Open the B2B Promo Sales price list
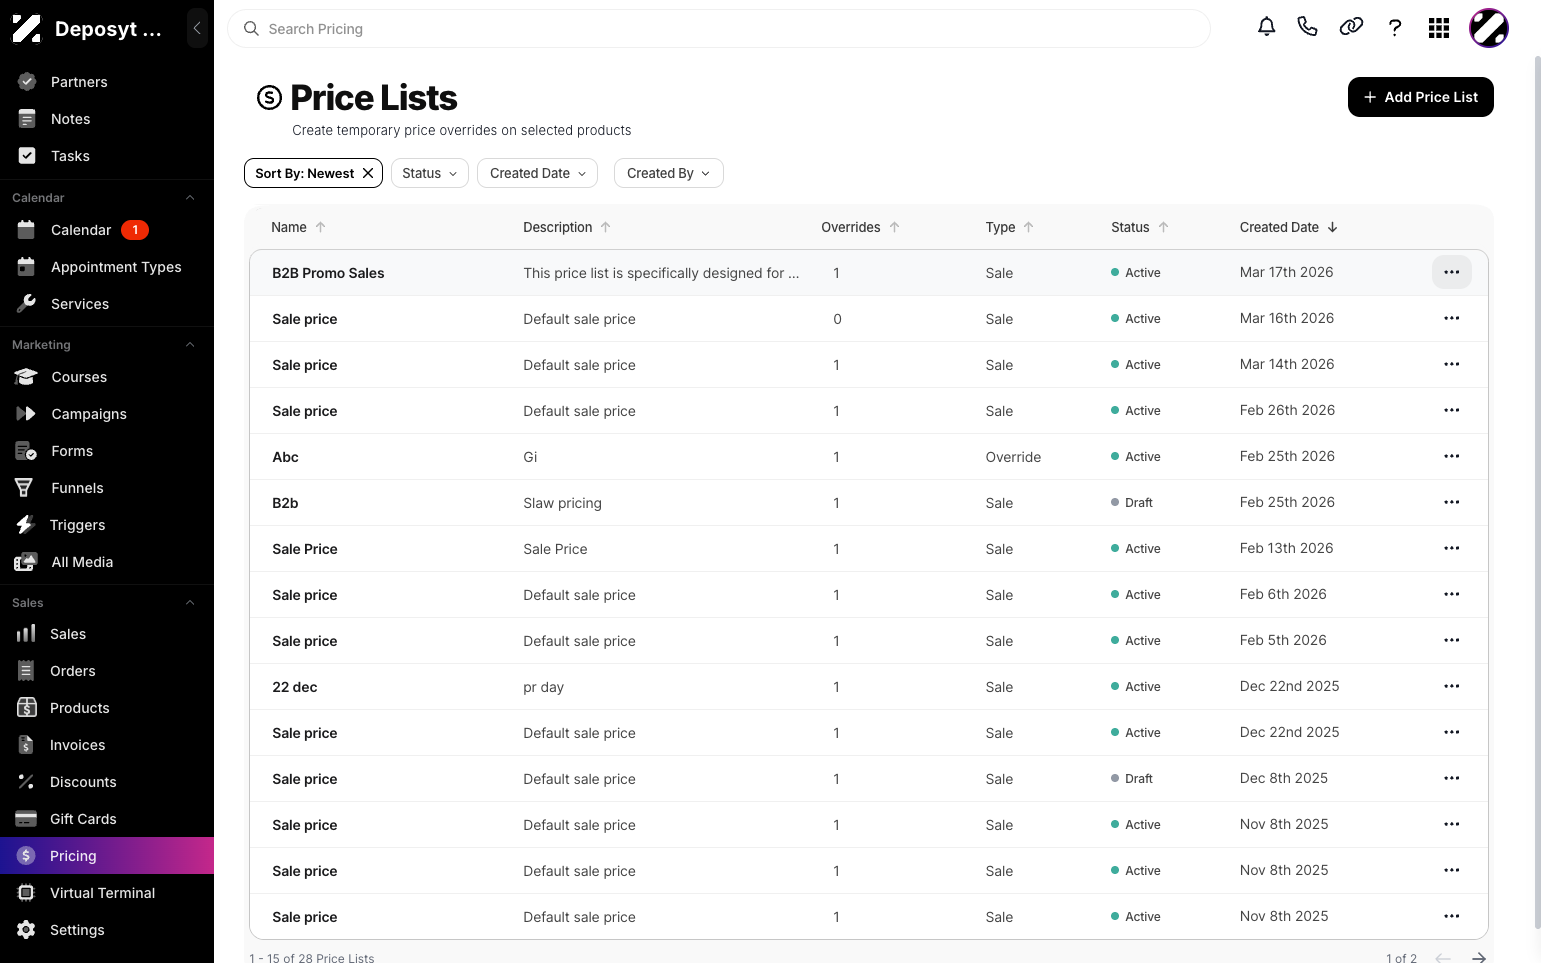 point(328,273)
